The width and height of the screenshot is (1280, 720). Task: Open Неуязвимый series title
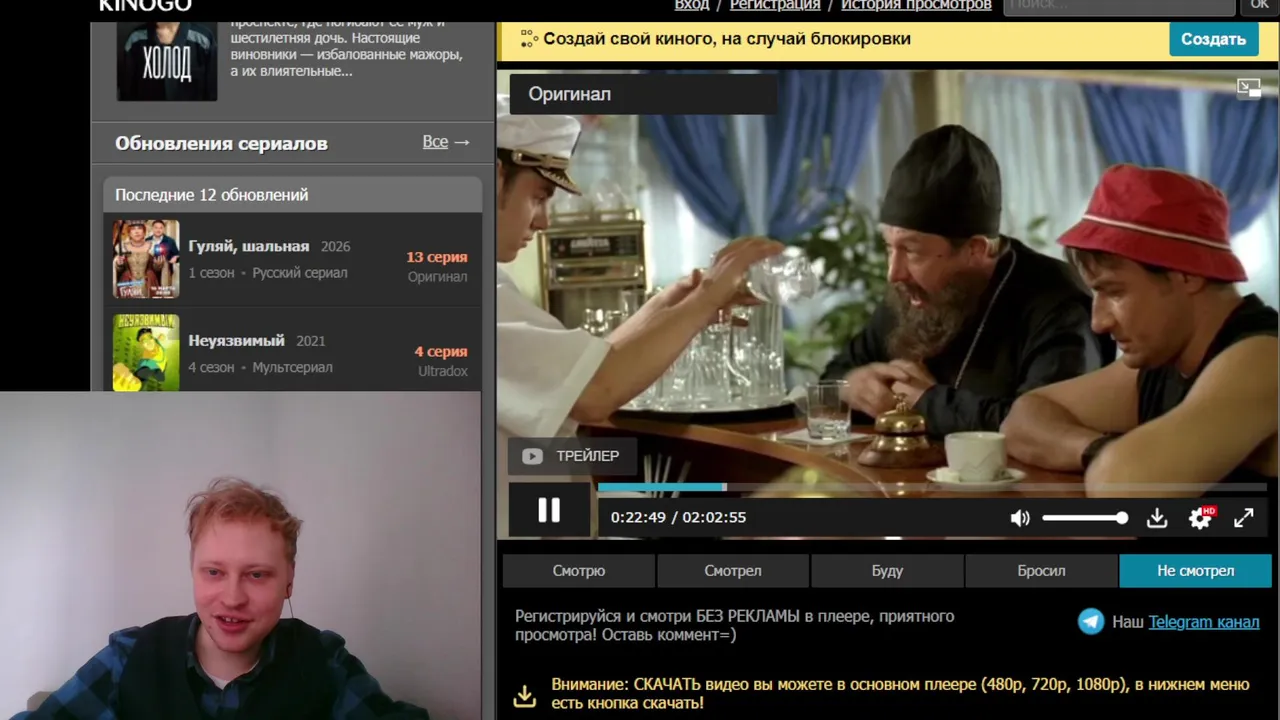pos(237,340)
